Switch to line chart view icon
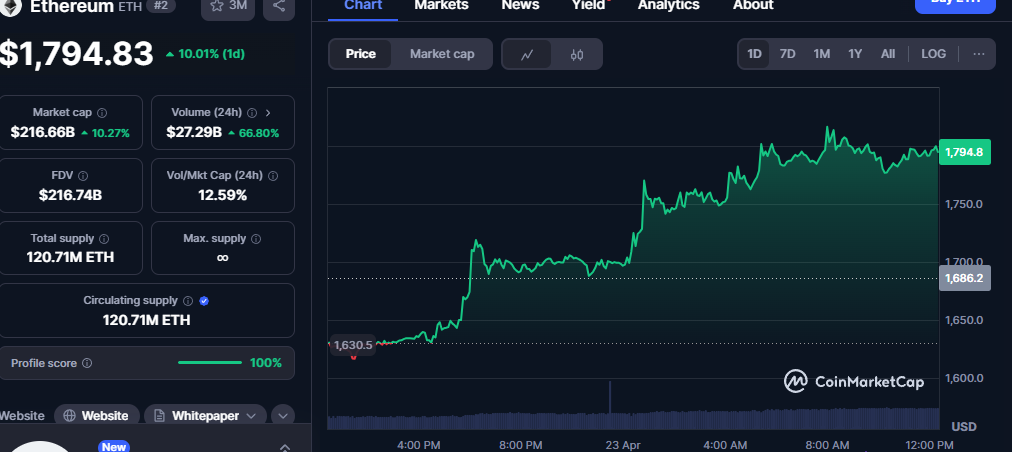This screenshot has width=1012, height=452. [x=527, y=54]
